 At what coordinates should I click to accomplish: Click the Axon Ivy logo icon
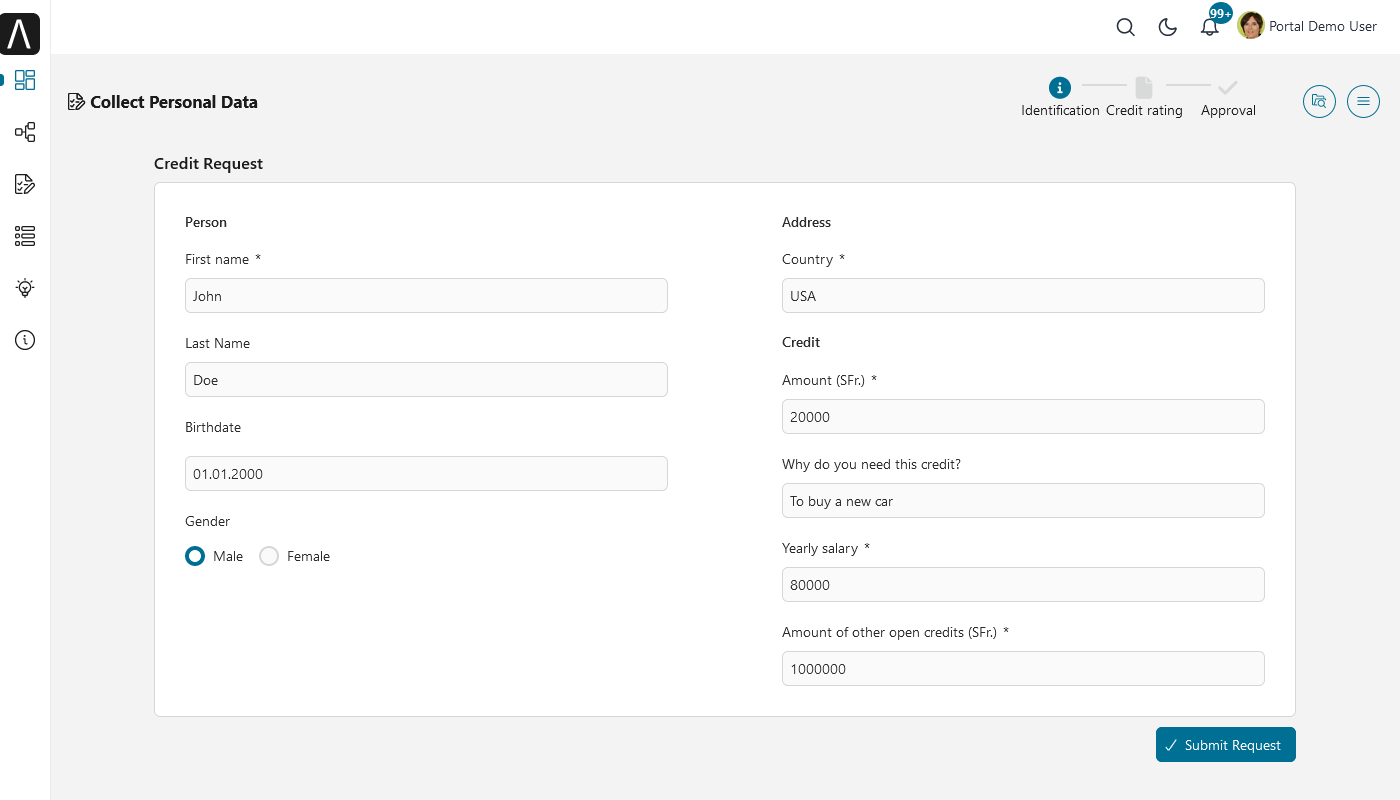20,34
